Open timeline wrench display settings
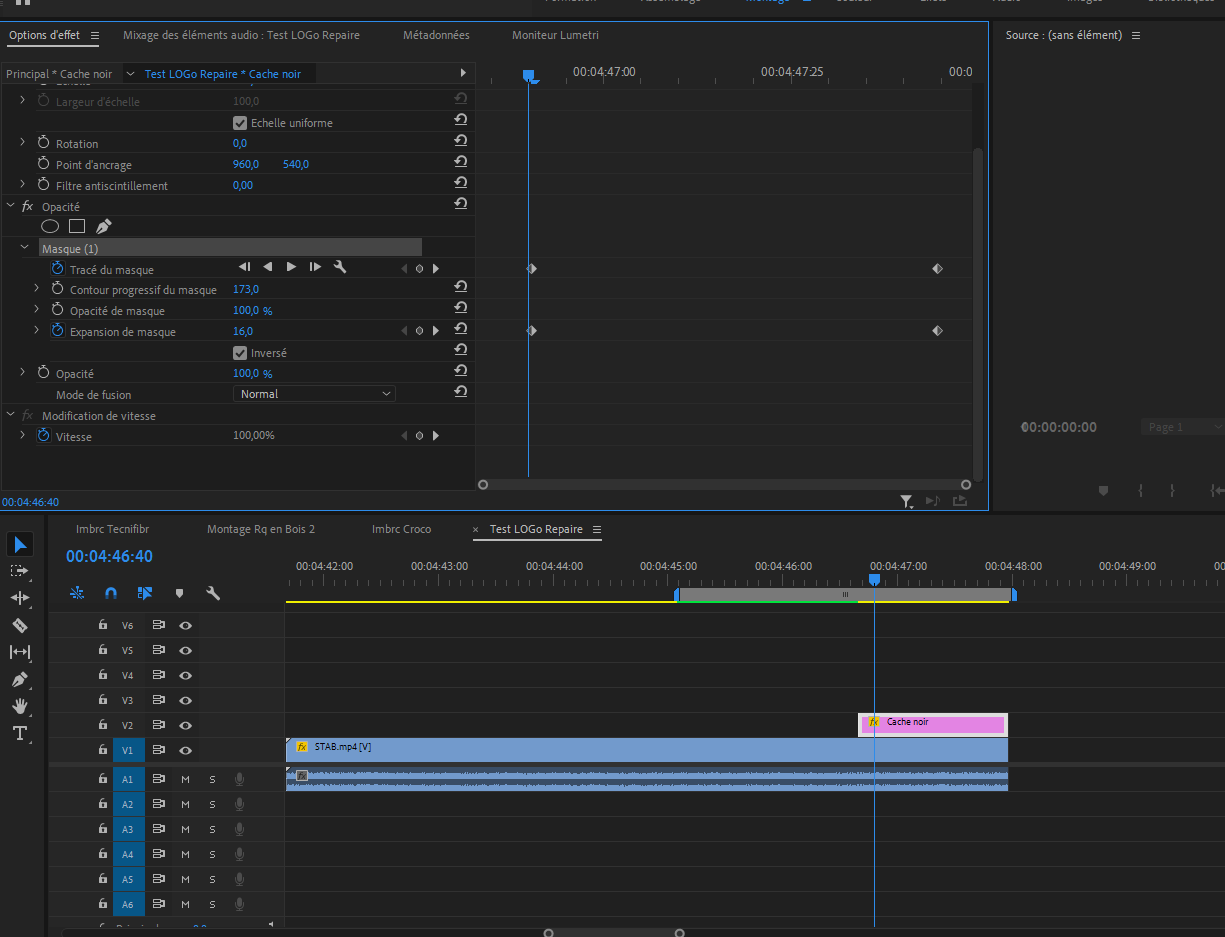 pos(213,593)
